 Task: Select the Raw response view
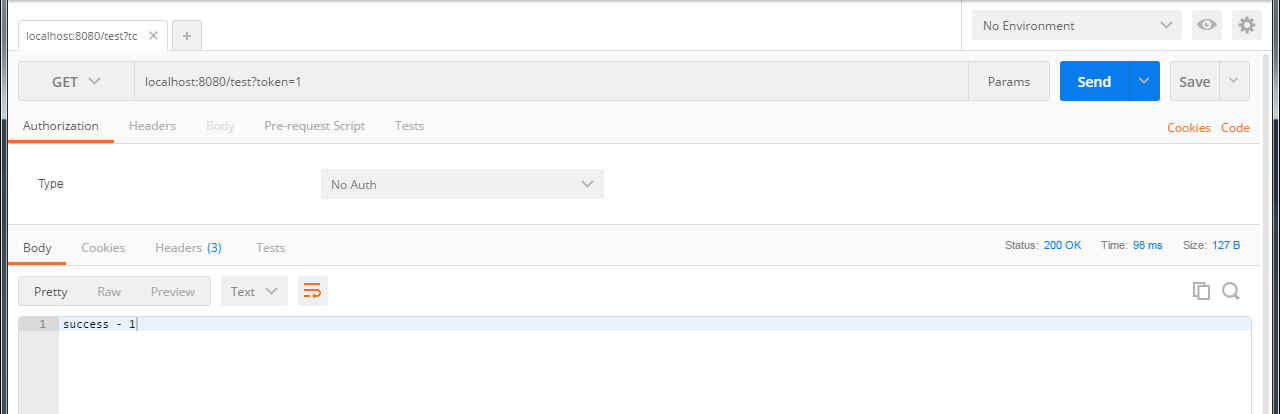click(109, 291)
